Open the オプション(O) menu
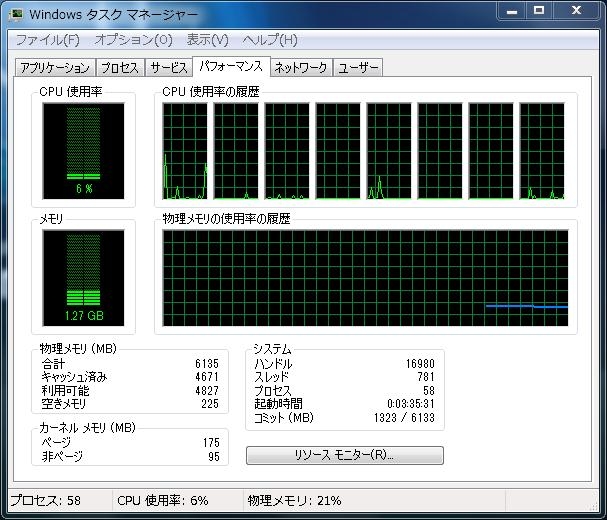 [x=134, y=40]
